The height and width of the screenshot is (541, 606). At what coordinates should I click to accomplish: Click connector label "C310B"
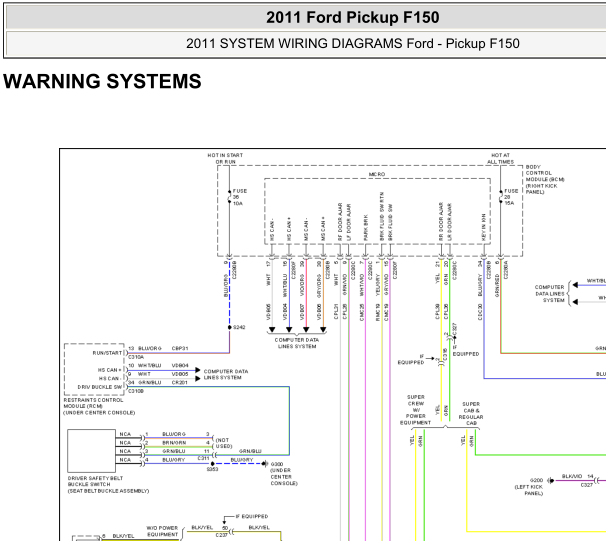tap(136, 391)
